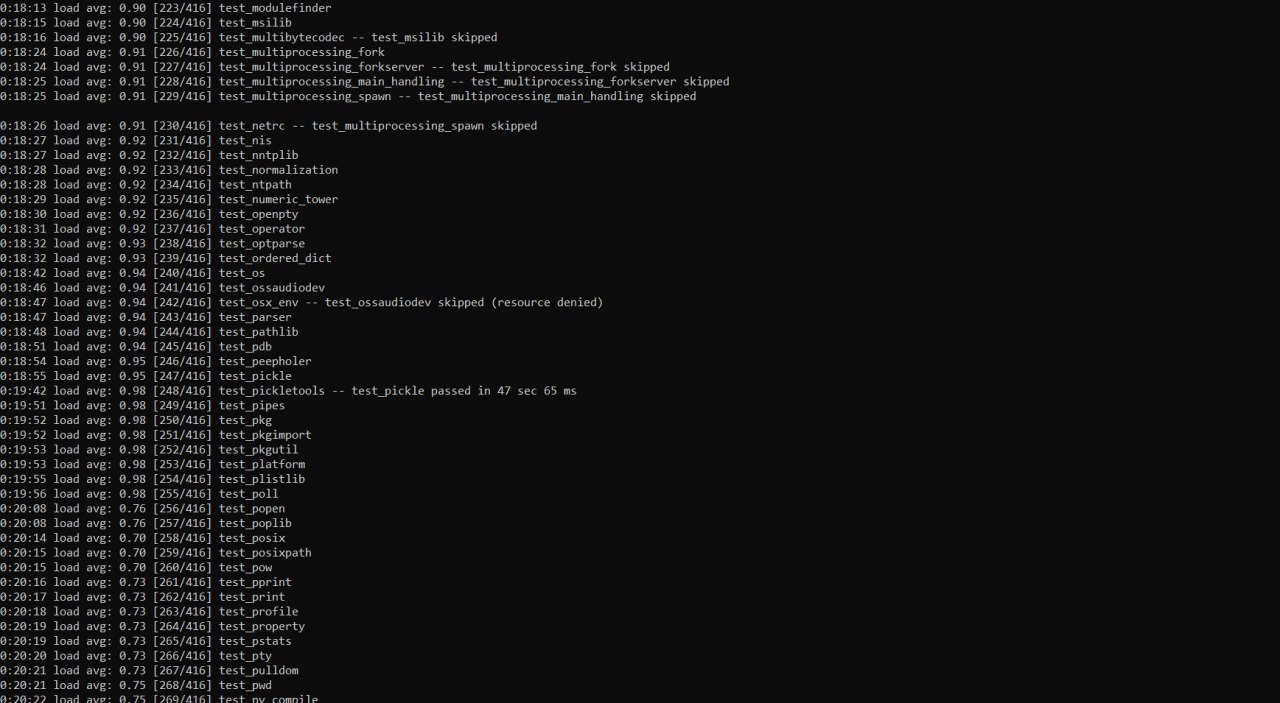1280x703 pixels.
Task: Click the test_ossaudiodev line
Action: (x=162, y=287)
